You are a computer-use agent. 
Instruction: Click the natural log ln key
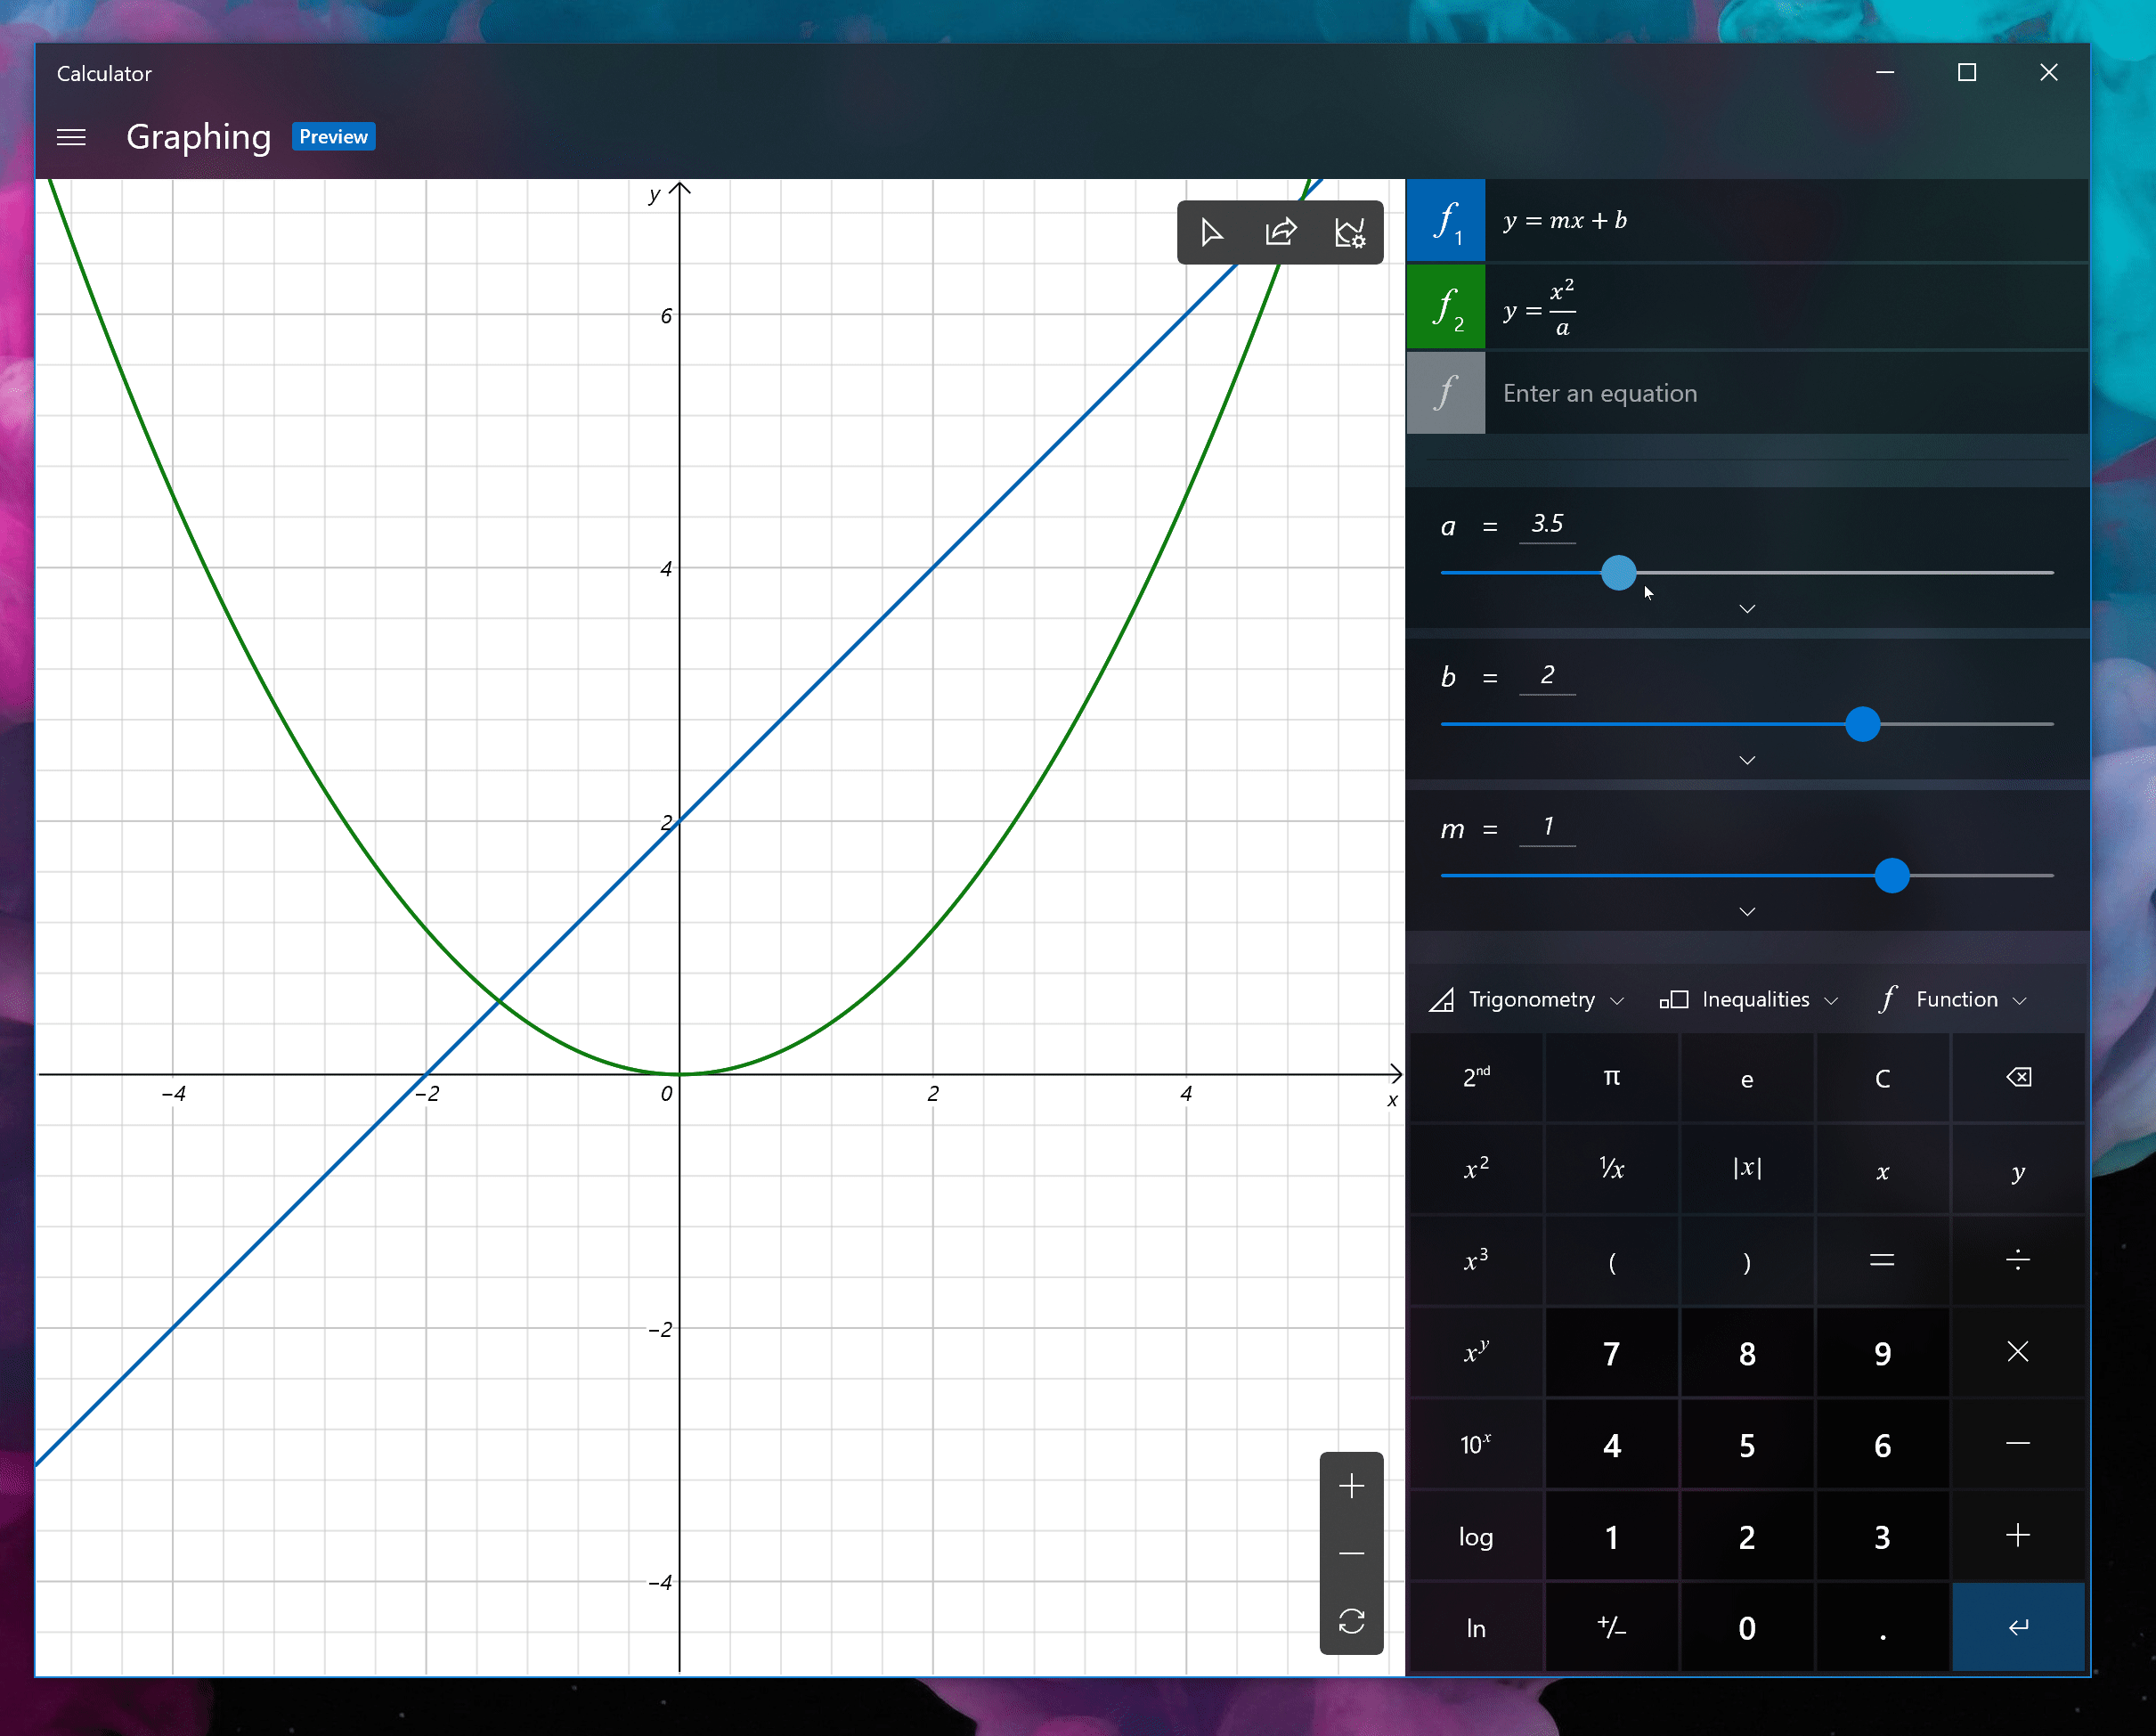point(1477,1625)
